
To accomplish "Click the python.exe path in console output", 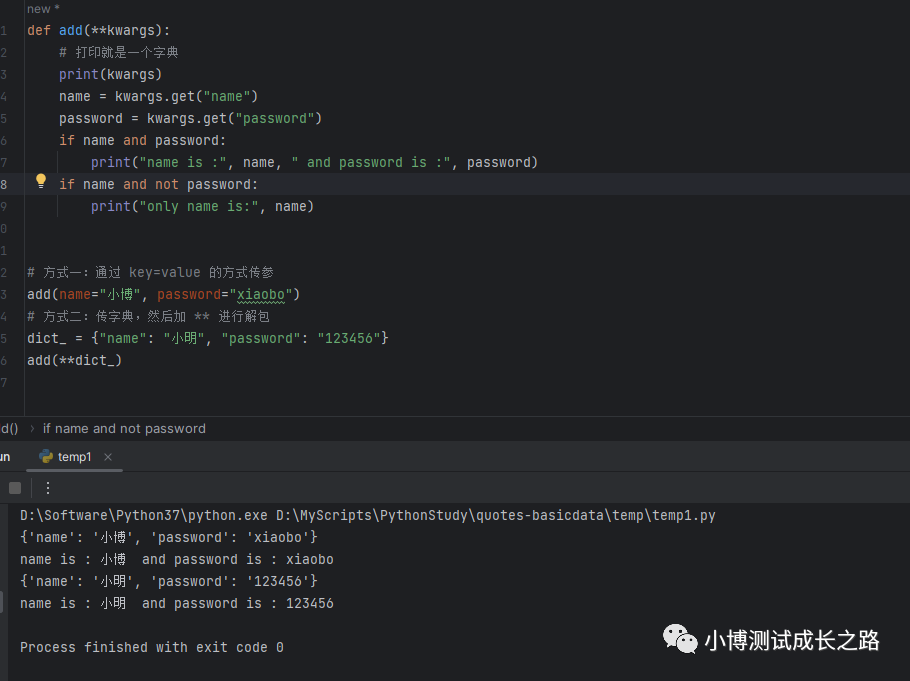I will 144,516.
